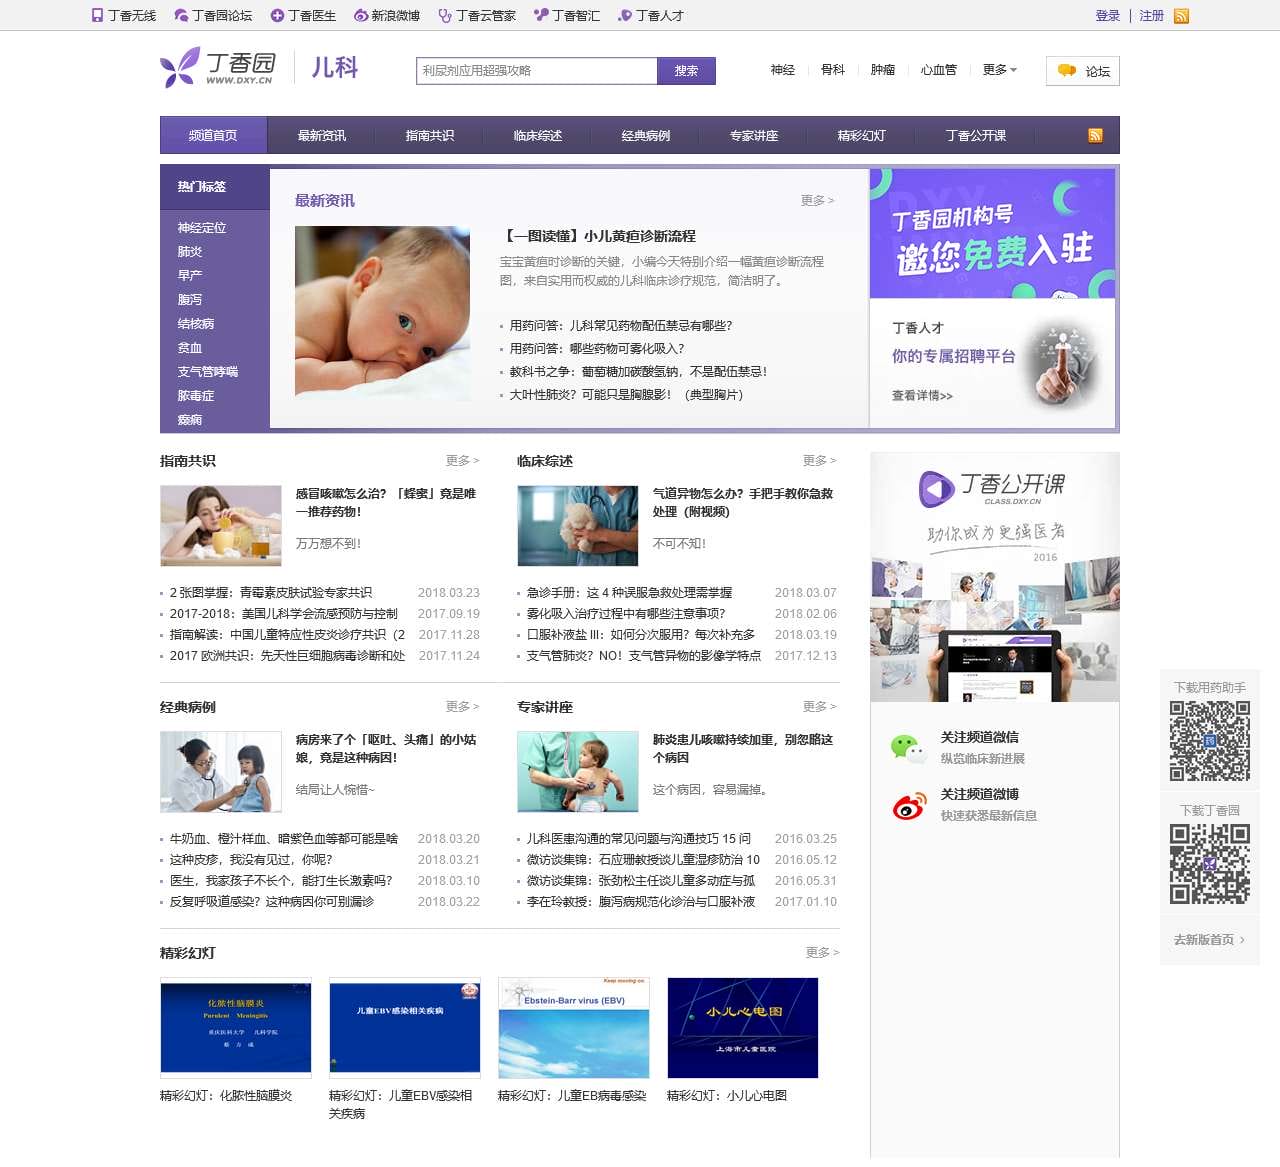1280x1167 pixels.
Task: Click the 下载丁香园 QR code
Action: pyautogui.click(x=1210, y=864)
